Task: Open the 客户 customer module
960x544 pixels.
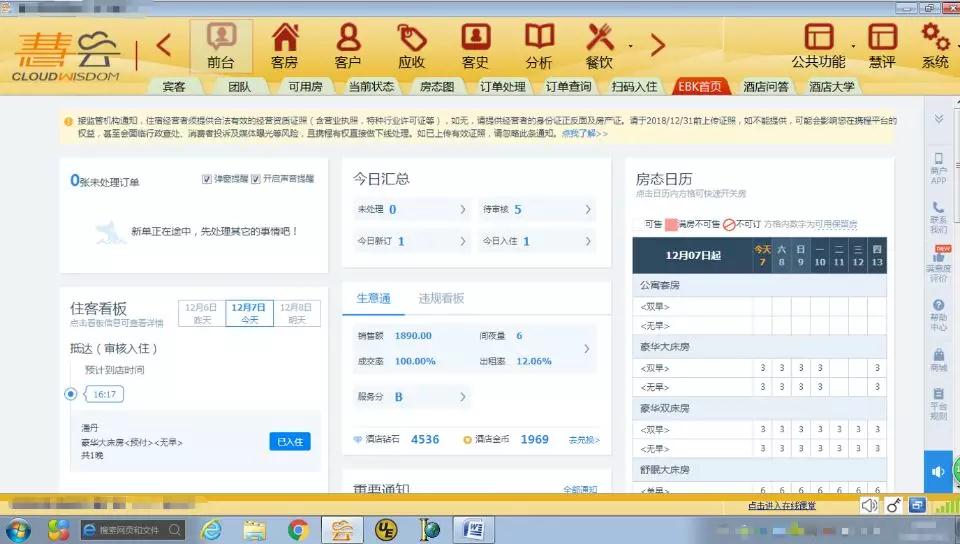Action: [x=348, y=47]
